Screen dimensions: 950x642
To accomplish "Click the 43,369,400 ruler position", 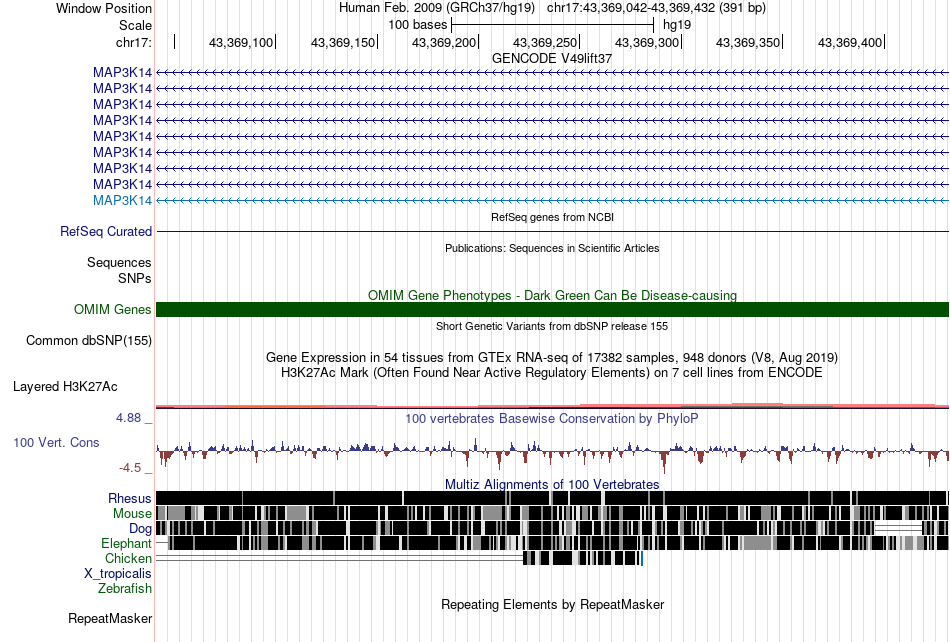I will pos(849,42).
